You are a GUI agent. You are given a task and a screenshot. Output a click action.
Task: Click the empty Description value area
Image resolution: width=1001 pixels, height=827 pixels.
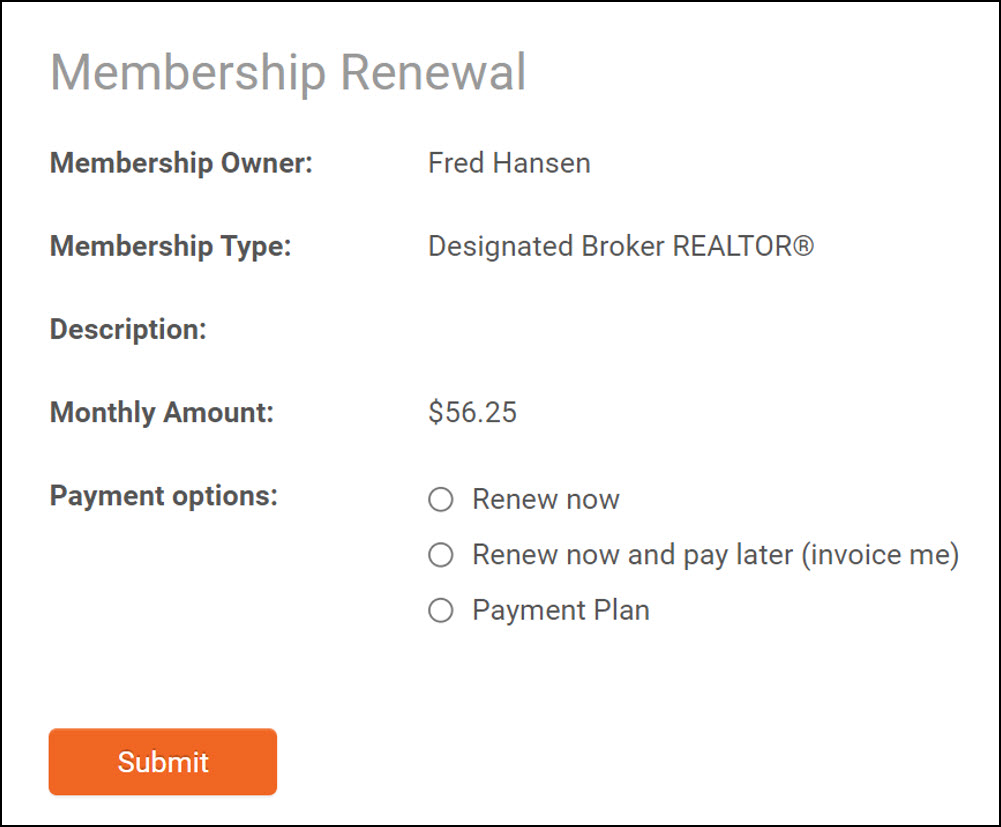click(x=600, y=329)
